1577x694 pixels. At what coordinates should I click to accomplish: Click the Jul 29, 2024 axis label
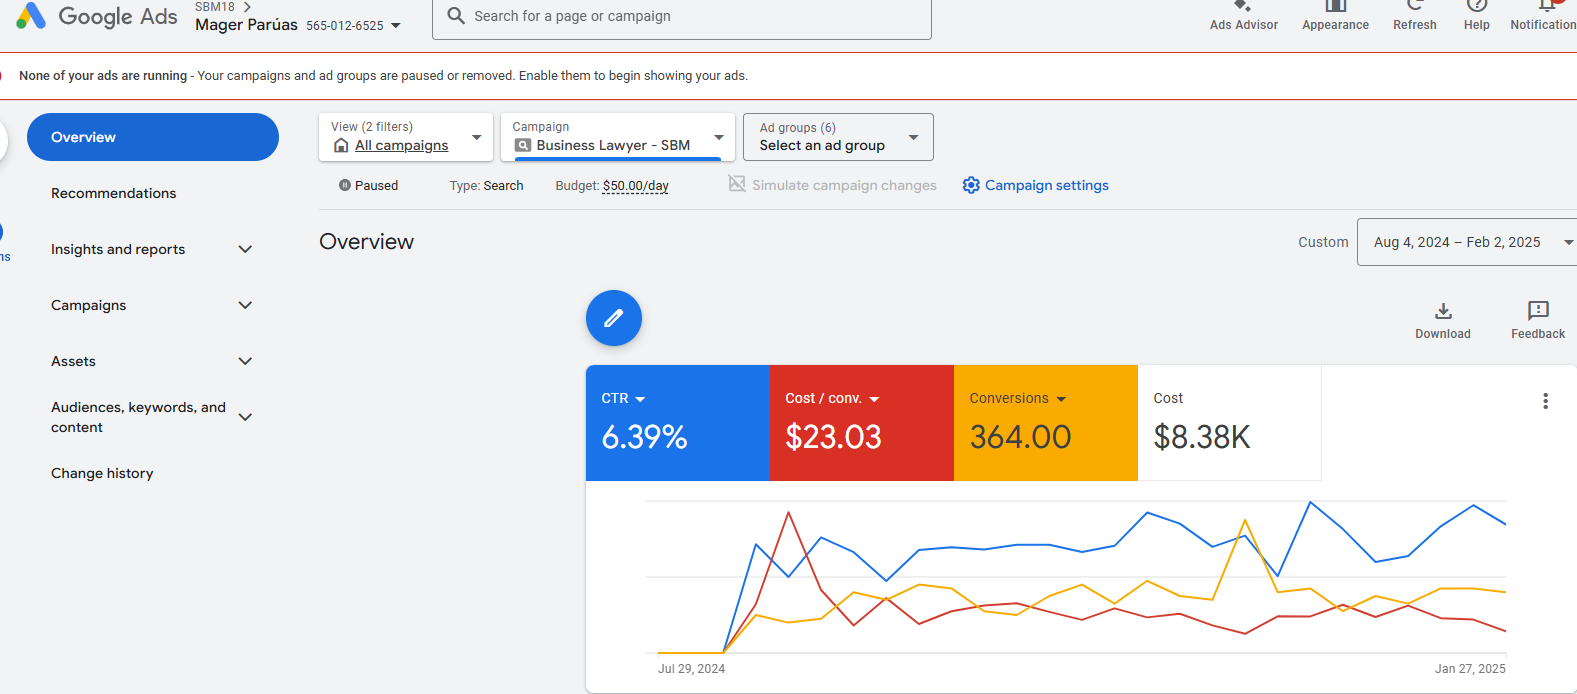(x=691, y=669)
